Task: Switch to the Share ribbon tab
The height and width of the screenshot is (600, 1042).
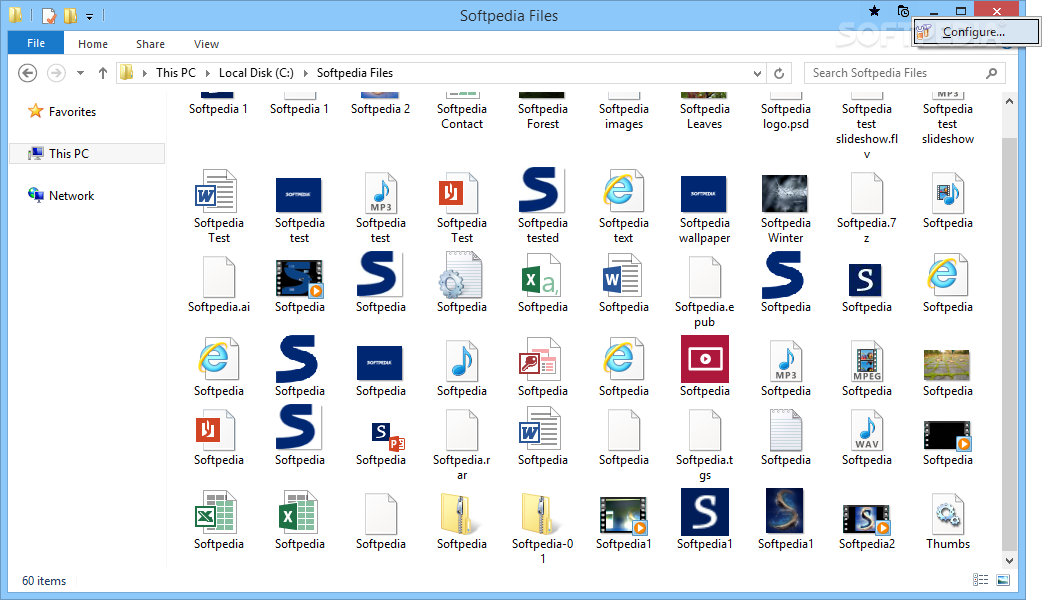Action: 150,44
